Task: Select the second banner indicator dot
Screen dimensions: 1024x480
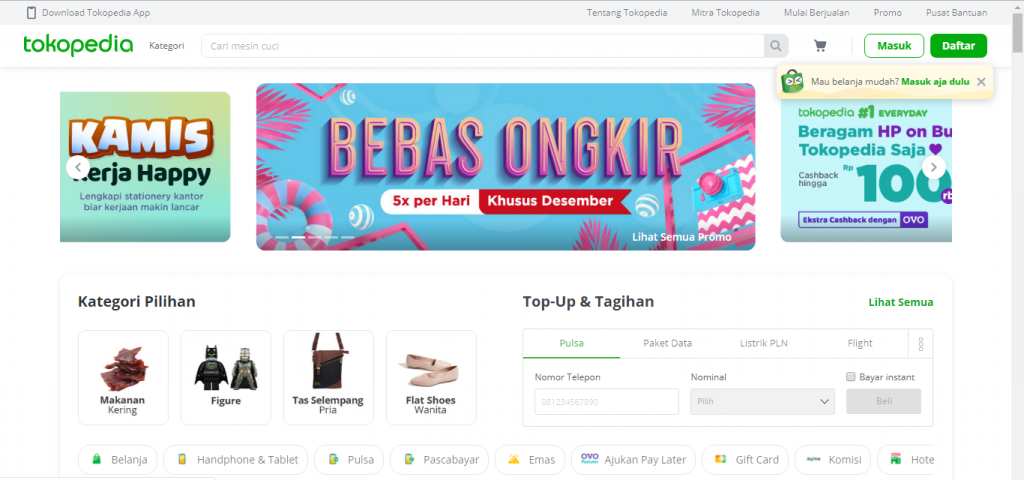Action: [x=298, y=237]
